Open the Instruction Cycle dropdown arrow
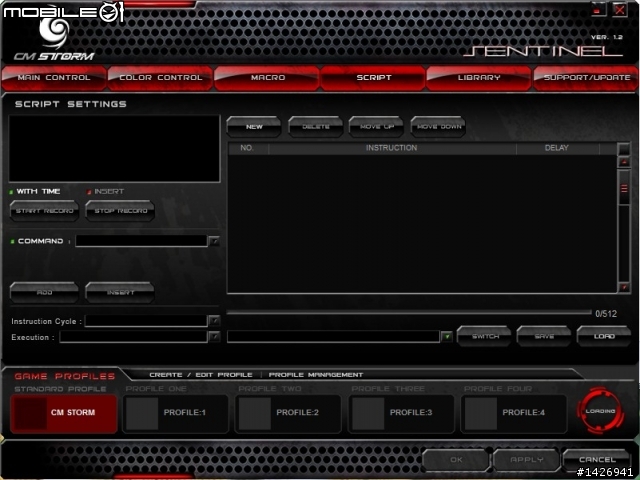Viewport: 640px width, 480px height. [x=214, y=321]
